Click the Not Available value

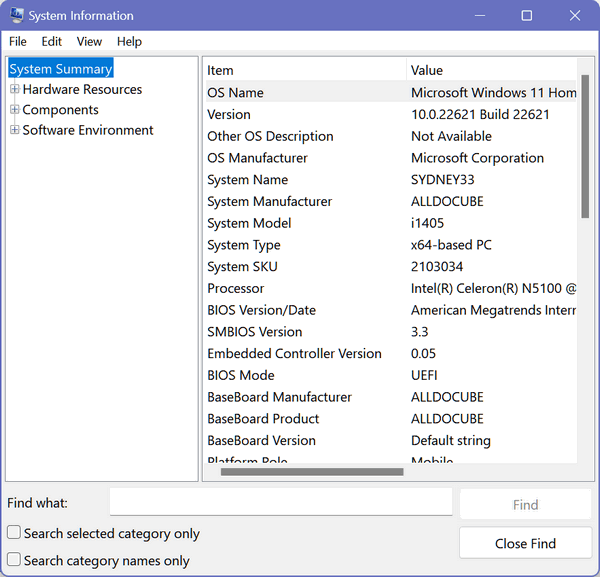pos(451,136)
